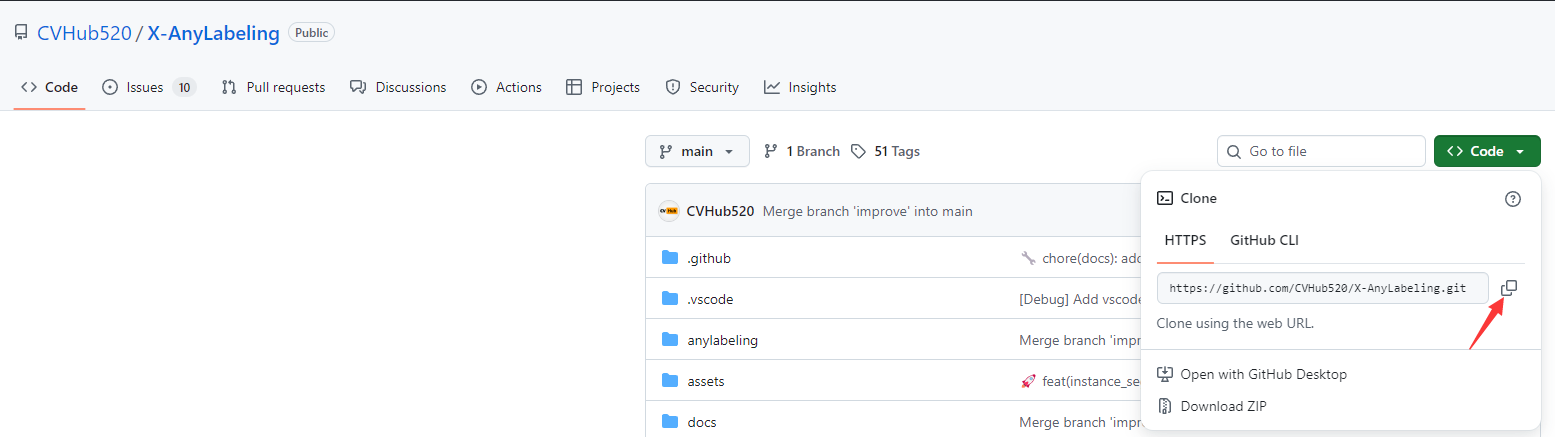Click the Pull requests branch icon

point(229,87)
